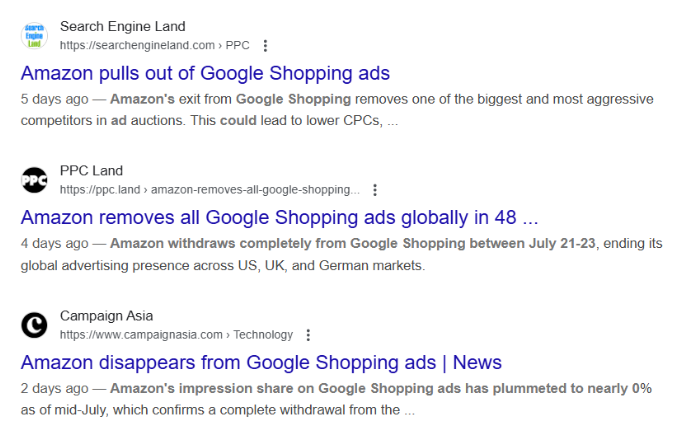
Task: Open three-dot menu for Search Engine Land result
Action: click(x=265, y=46)
